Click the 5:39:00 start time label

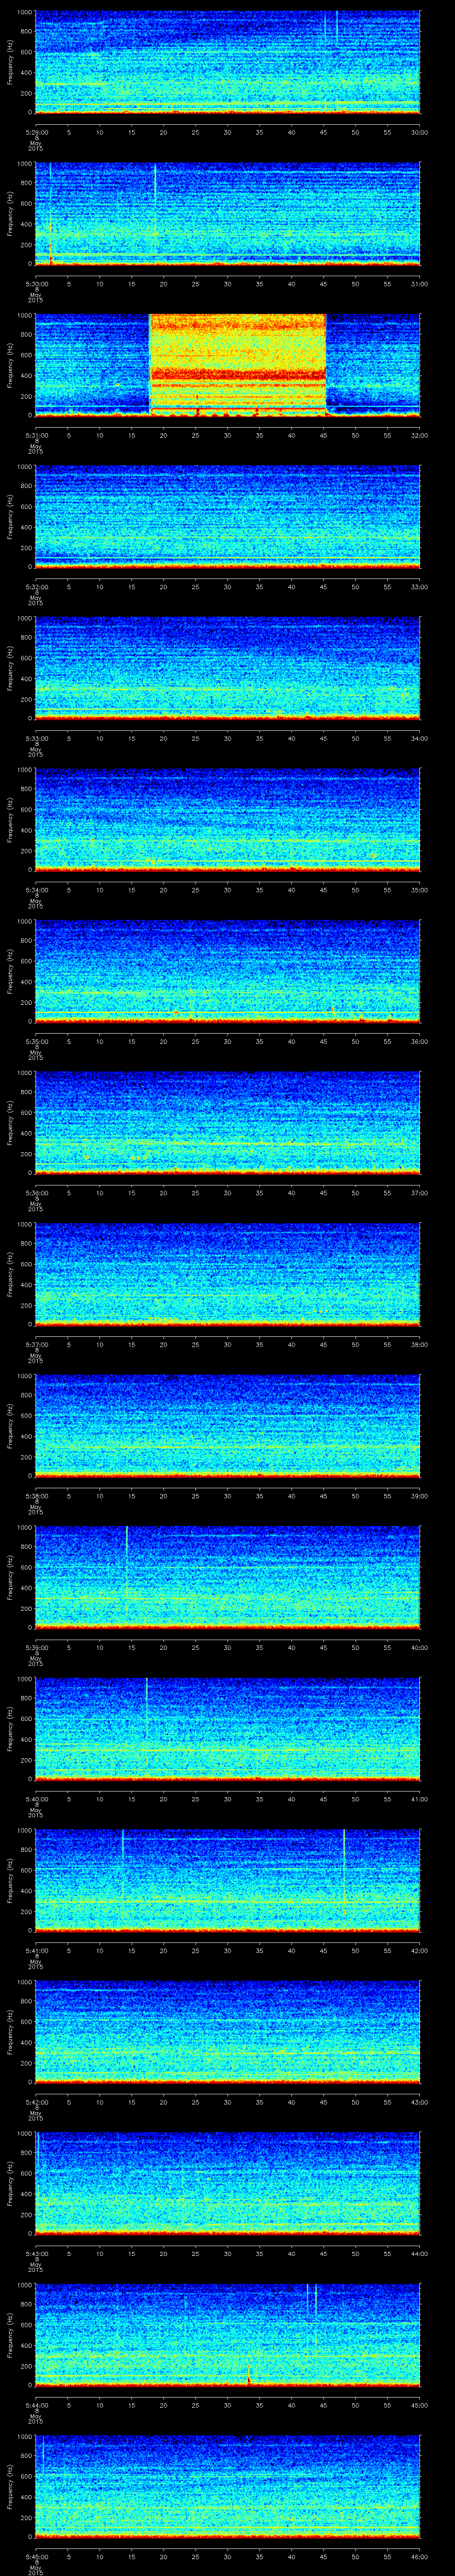coord(36,1647)
